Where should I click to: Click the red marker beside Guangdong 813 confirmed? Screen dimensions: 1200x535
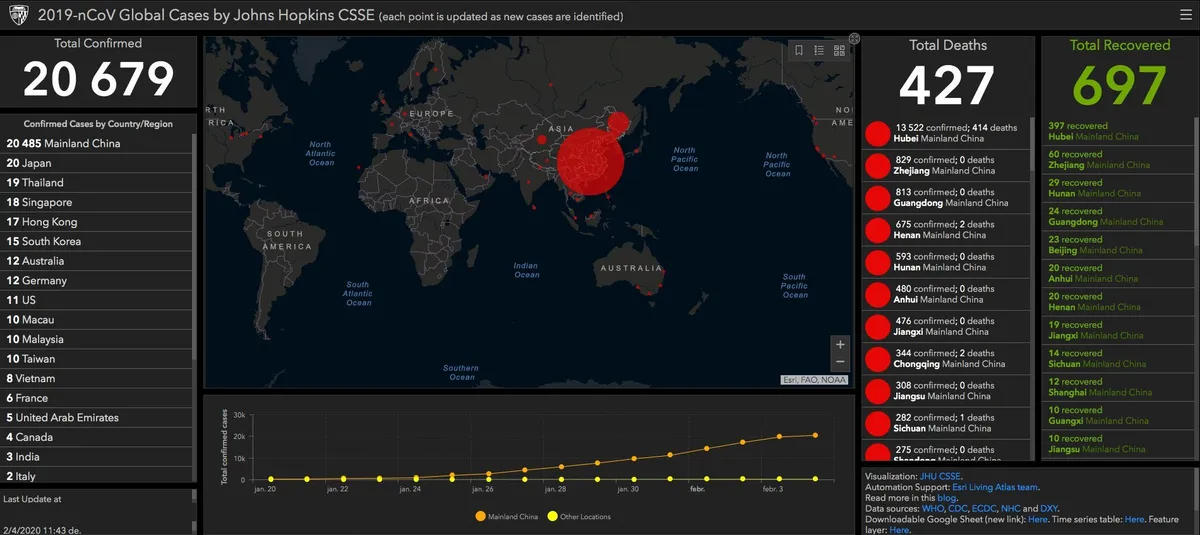(877, 197)
